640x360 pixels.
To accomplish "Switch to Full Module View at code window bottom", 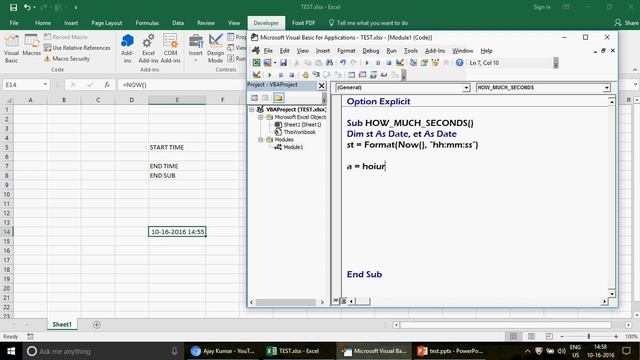I will (343, 301).
